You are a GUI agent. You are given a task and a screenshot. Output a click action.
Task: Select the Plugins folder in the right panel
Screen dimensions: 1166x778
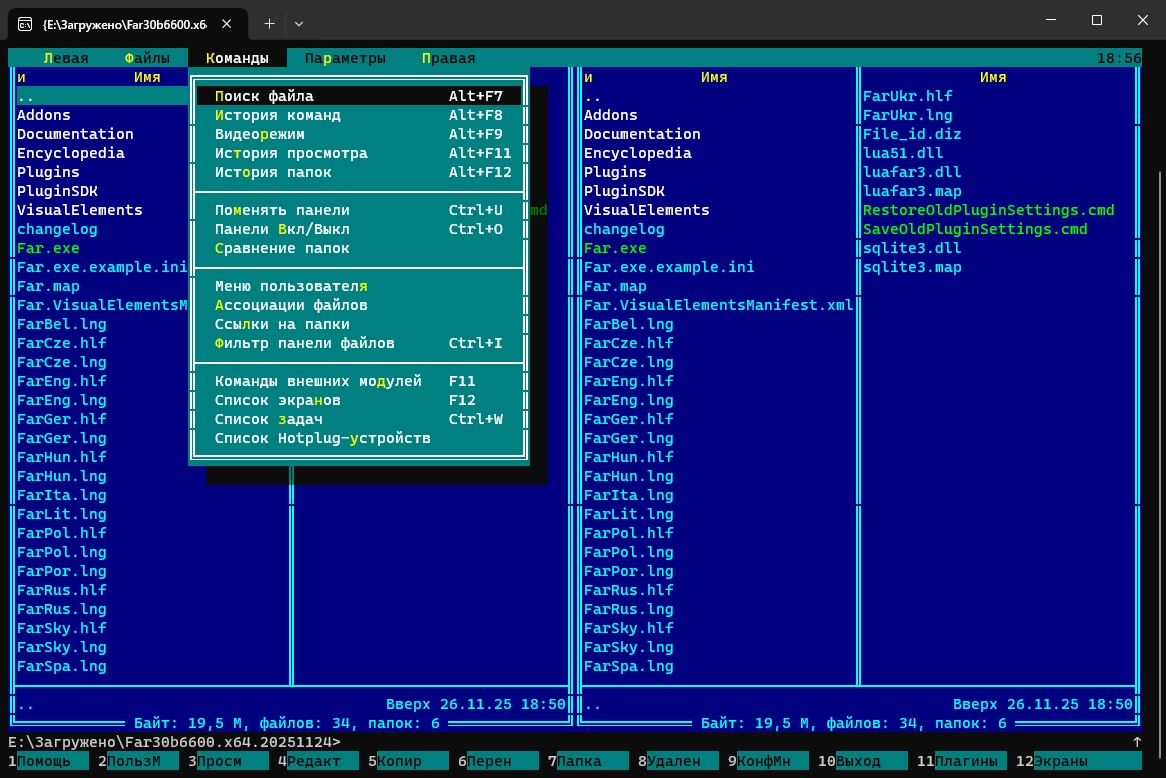click(x=615, y=172)
